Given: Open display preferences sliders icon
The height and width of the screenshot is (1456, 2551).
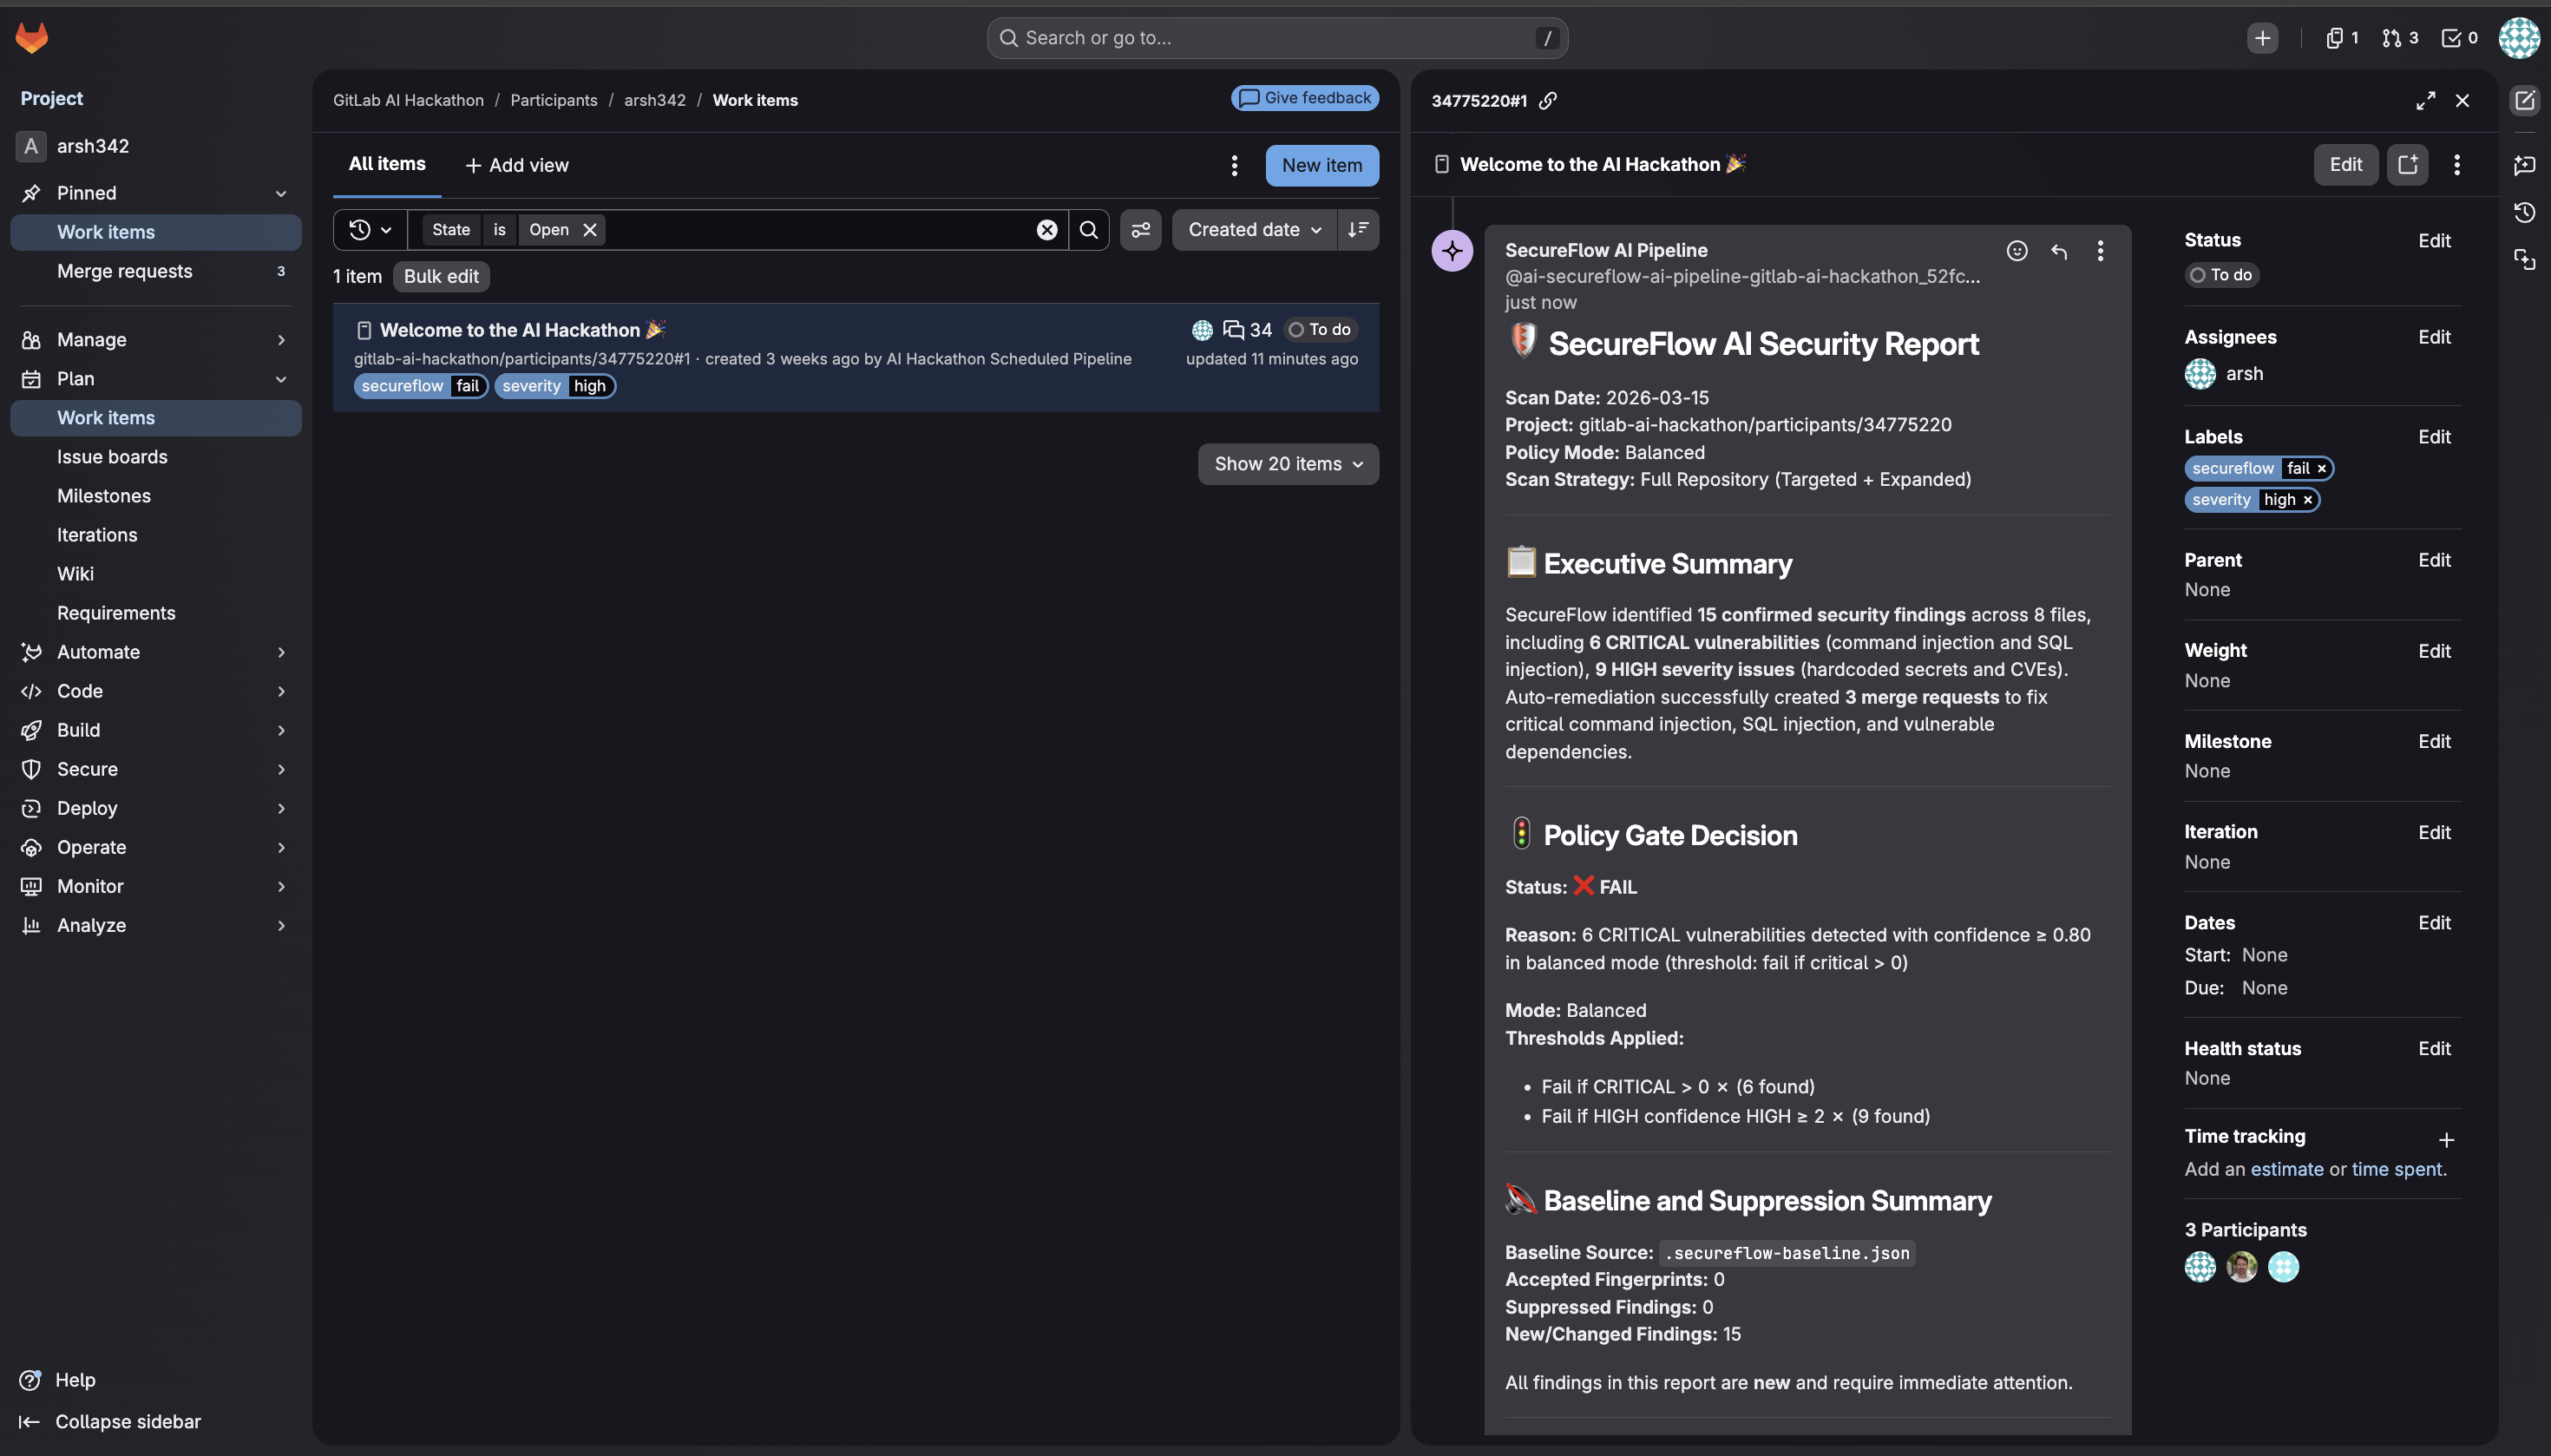Looking at the screenshot, I should click(1140, 230).
